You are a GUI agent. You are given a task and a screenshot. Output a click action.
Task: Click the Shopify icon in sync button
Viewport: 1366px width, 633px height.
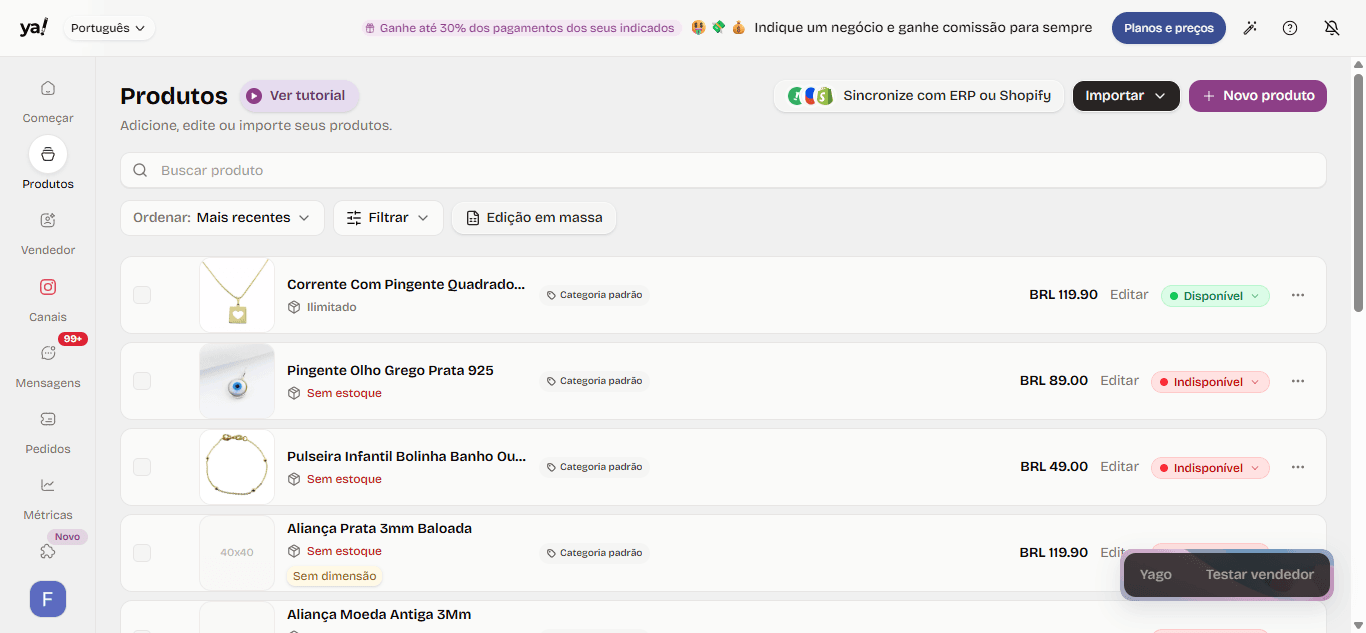825,96
